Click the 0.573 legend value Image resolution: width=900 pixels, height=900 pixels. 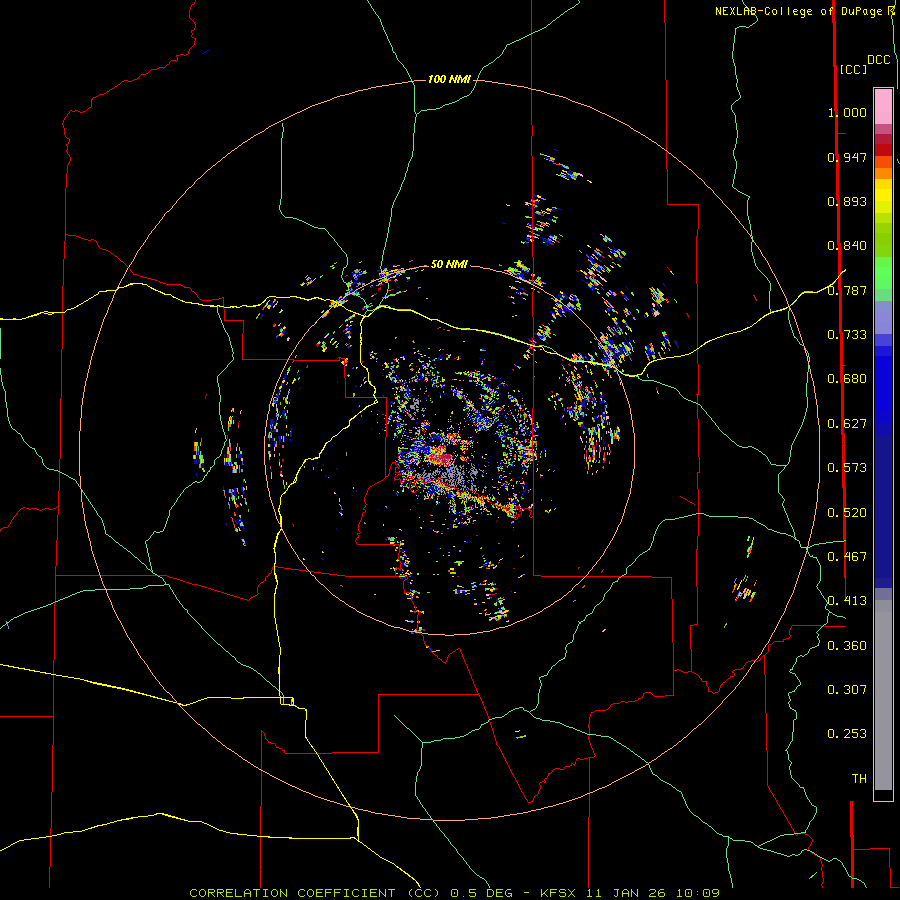tap(847, 468)
